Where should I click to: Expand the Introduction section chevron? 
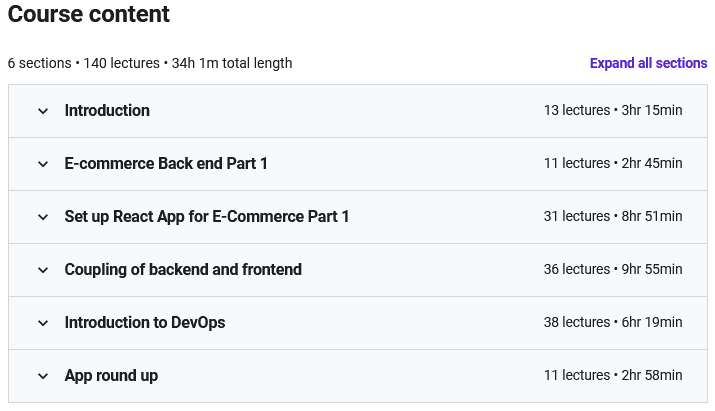click(43, 111)
